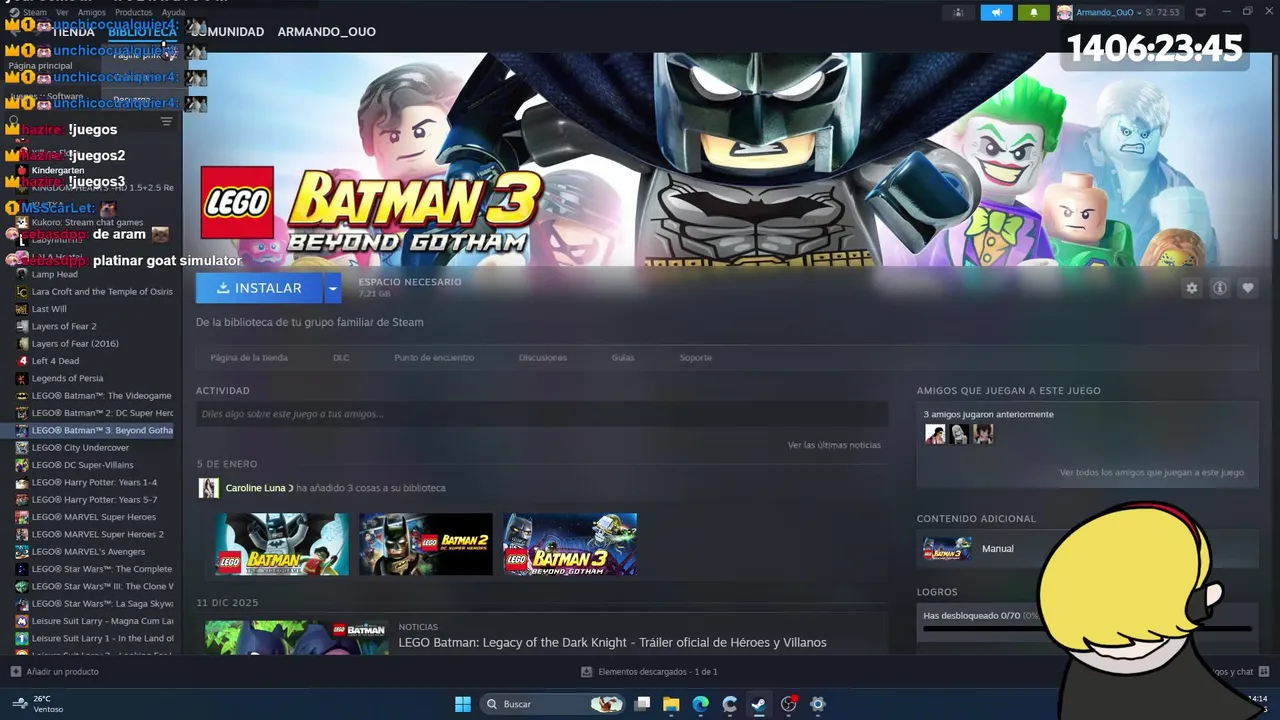This screenshot has width=1280, height=720.
Task: Show game info icon
Action: (x=1220, y=288)
